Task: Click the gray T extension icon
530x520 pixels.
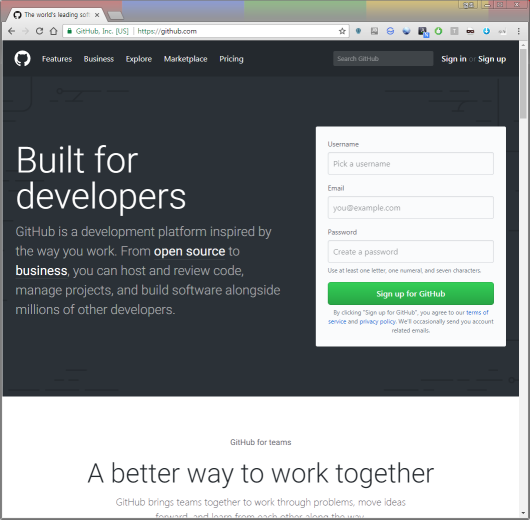Action: 454,31
